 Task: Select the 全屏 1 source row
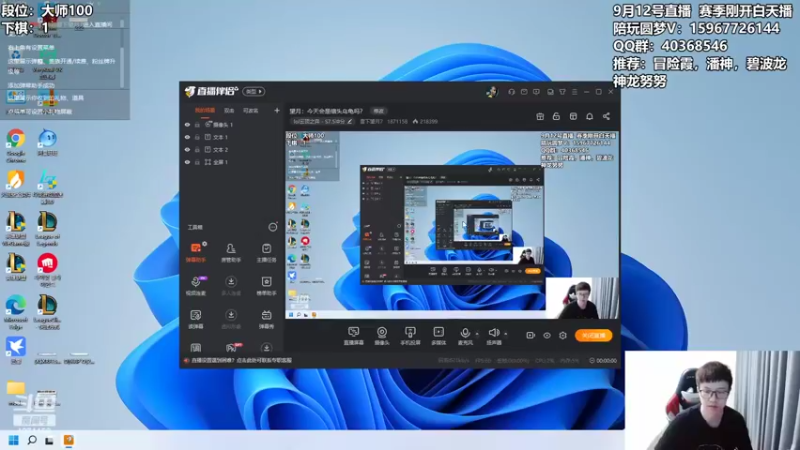[232, 162]
